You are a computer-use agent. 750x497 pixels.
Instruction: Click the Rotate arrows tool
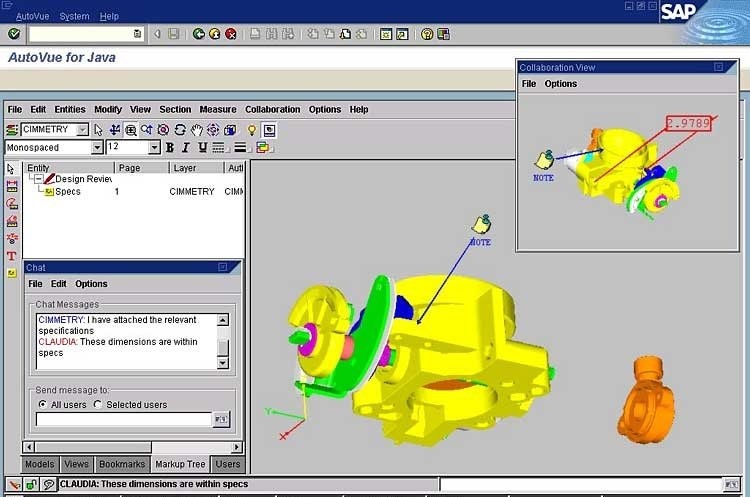coord(180,130)
